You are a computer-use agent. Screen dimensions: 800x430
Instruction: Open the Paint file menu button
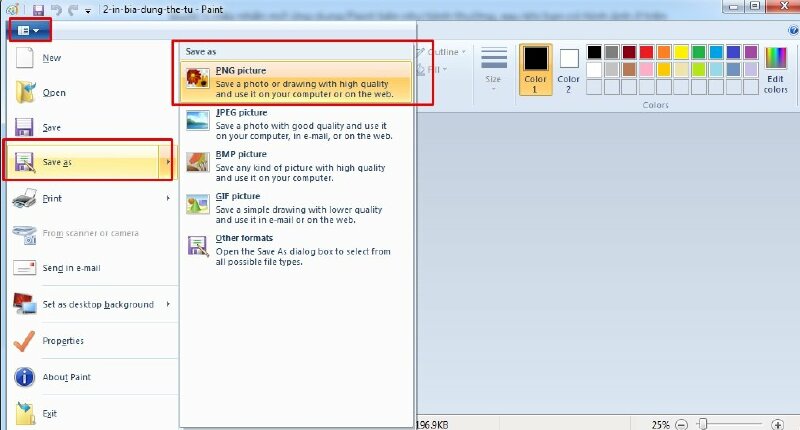(x=29, y=30)
